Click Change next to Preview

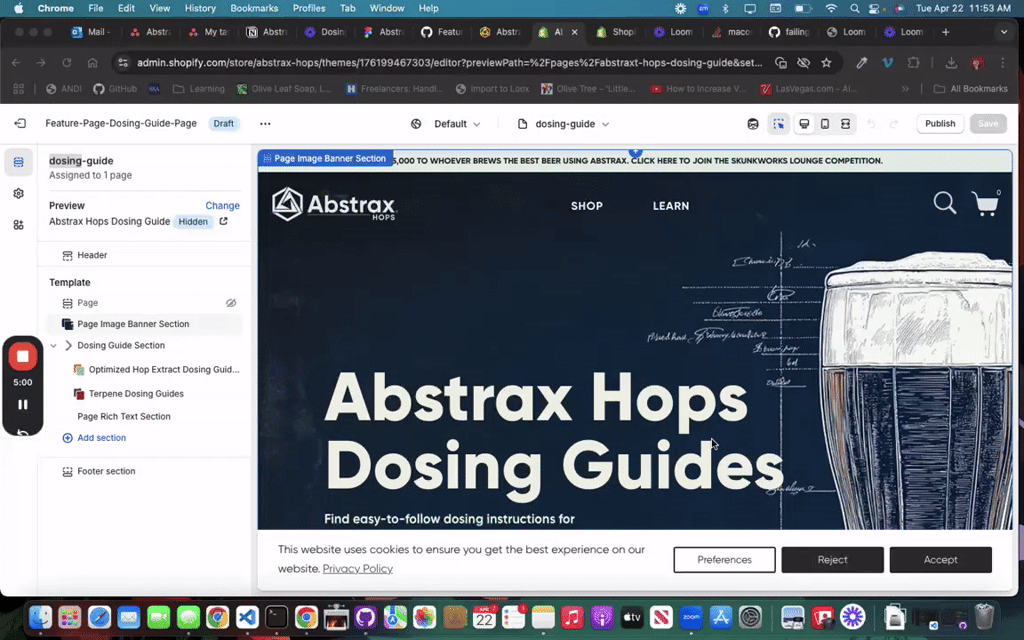[x=222, y=206]
